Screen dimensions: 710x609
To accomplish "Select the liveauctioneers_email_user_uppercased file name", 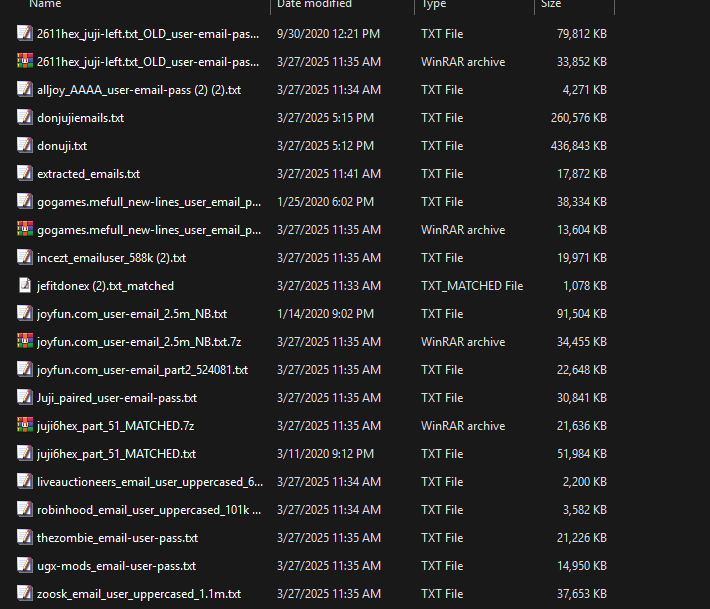I will pyautogui.click(x=150, y=482).
